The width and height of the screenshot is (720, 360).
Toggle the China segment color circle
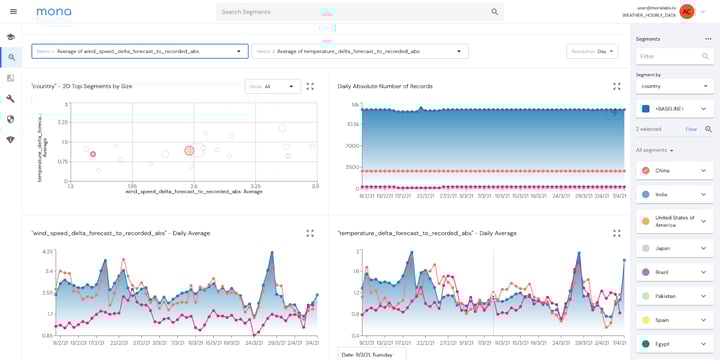coord(646,170)
